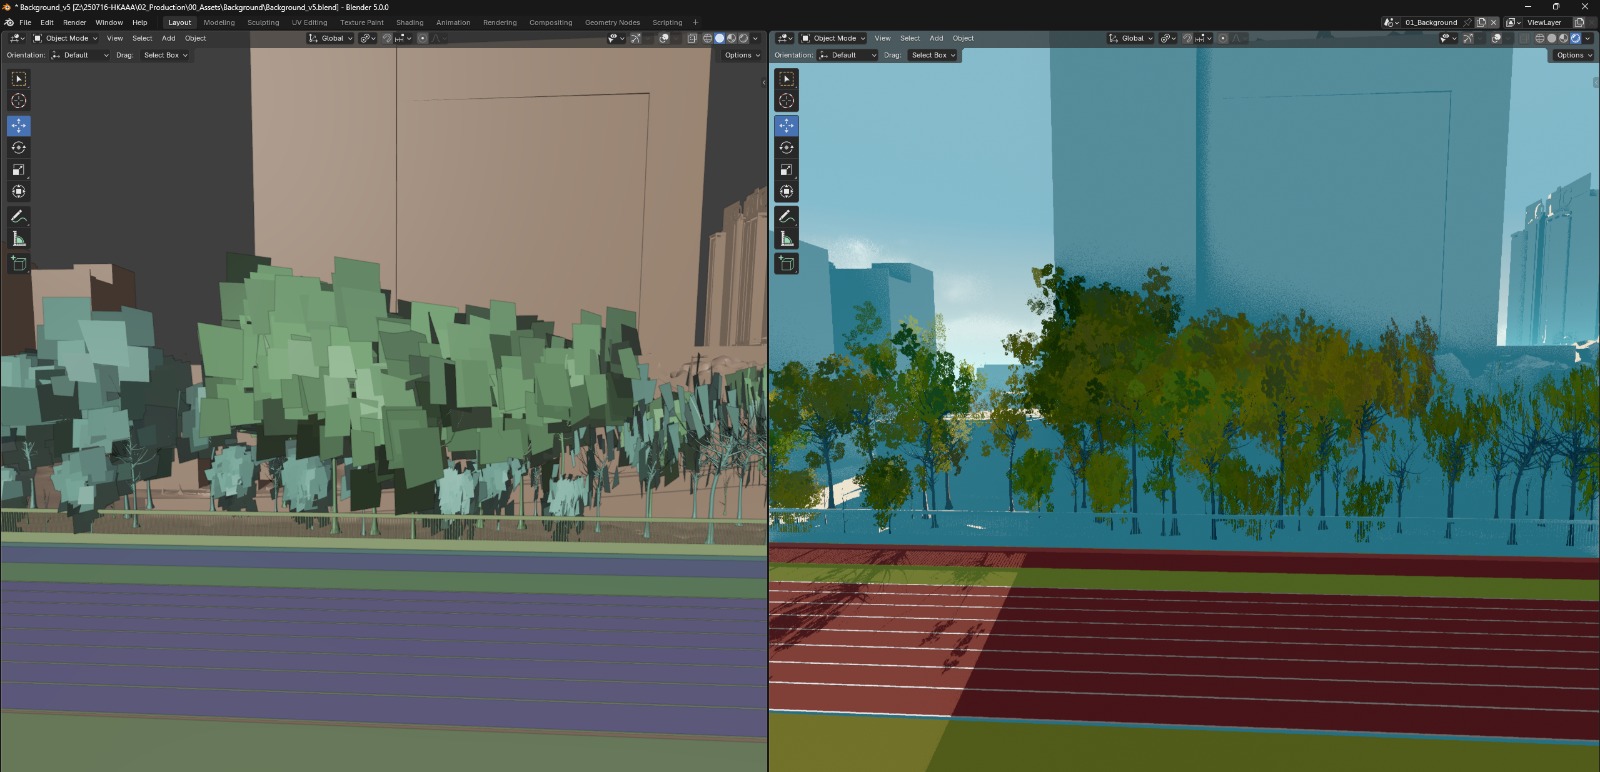Select Add Cube tool in right viewport
This screenshot has height=772, width=1600.
coord(787,264)
